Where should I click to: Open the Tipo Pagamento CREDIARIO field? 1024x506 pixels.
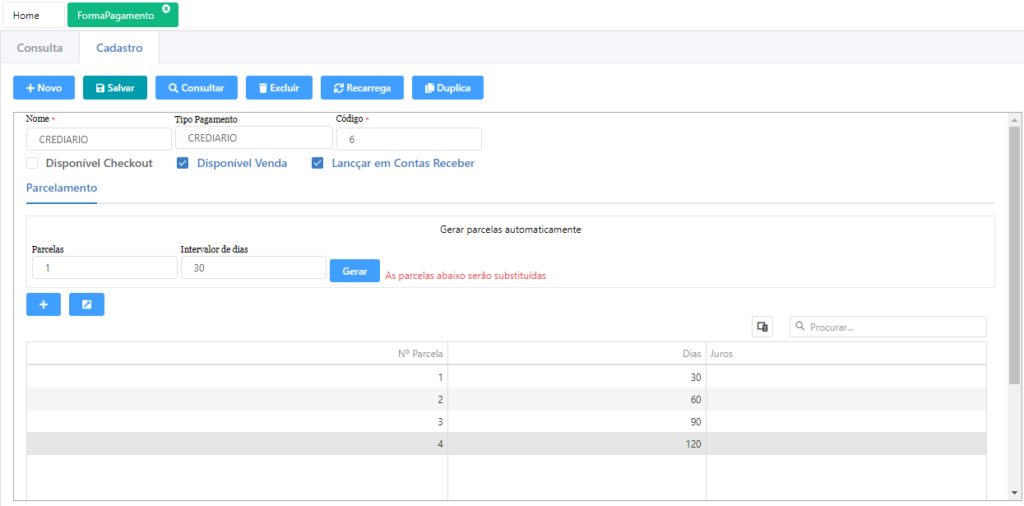(x=252, y=139)
